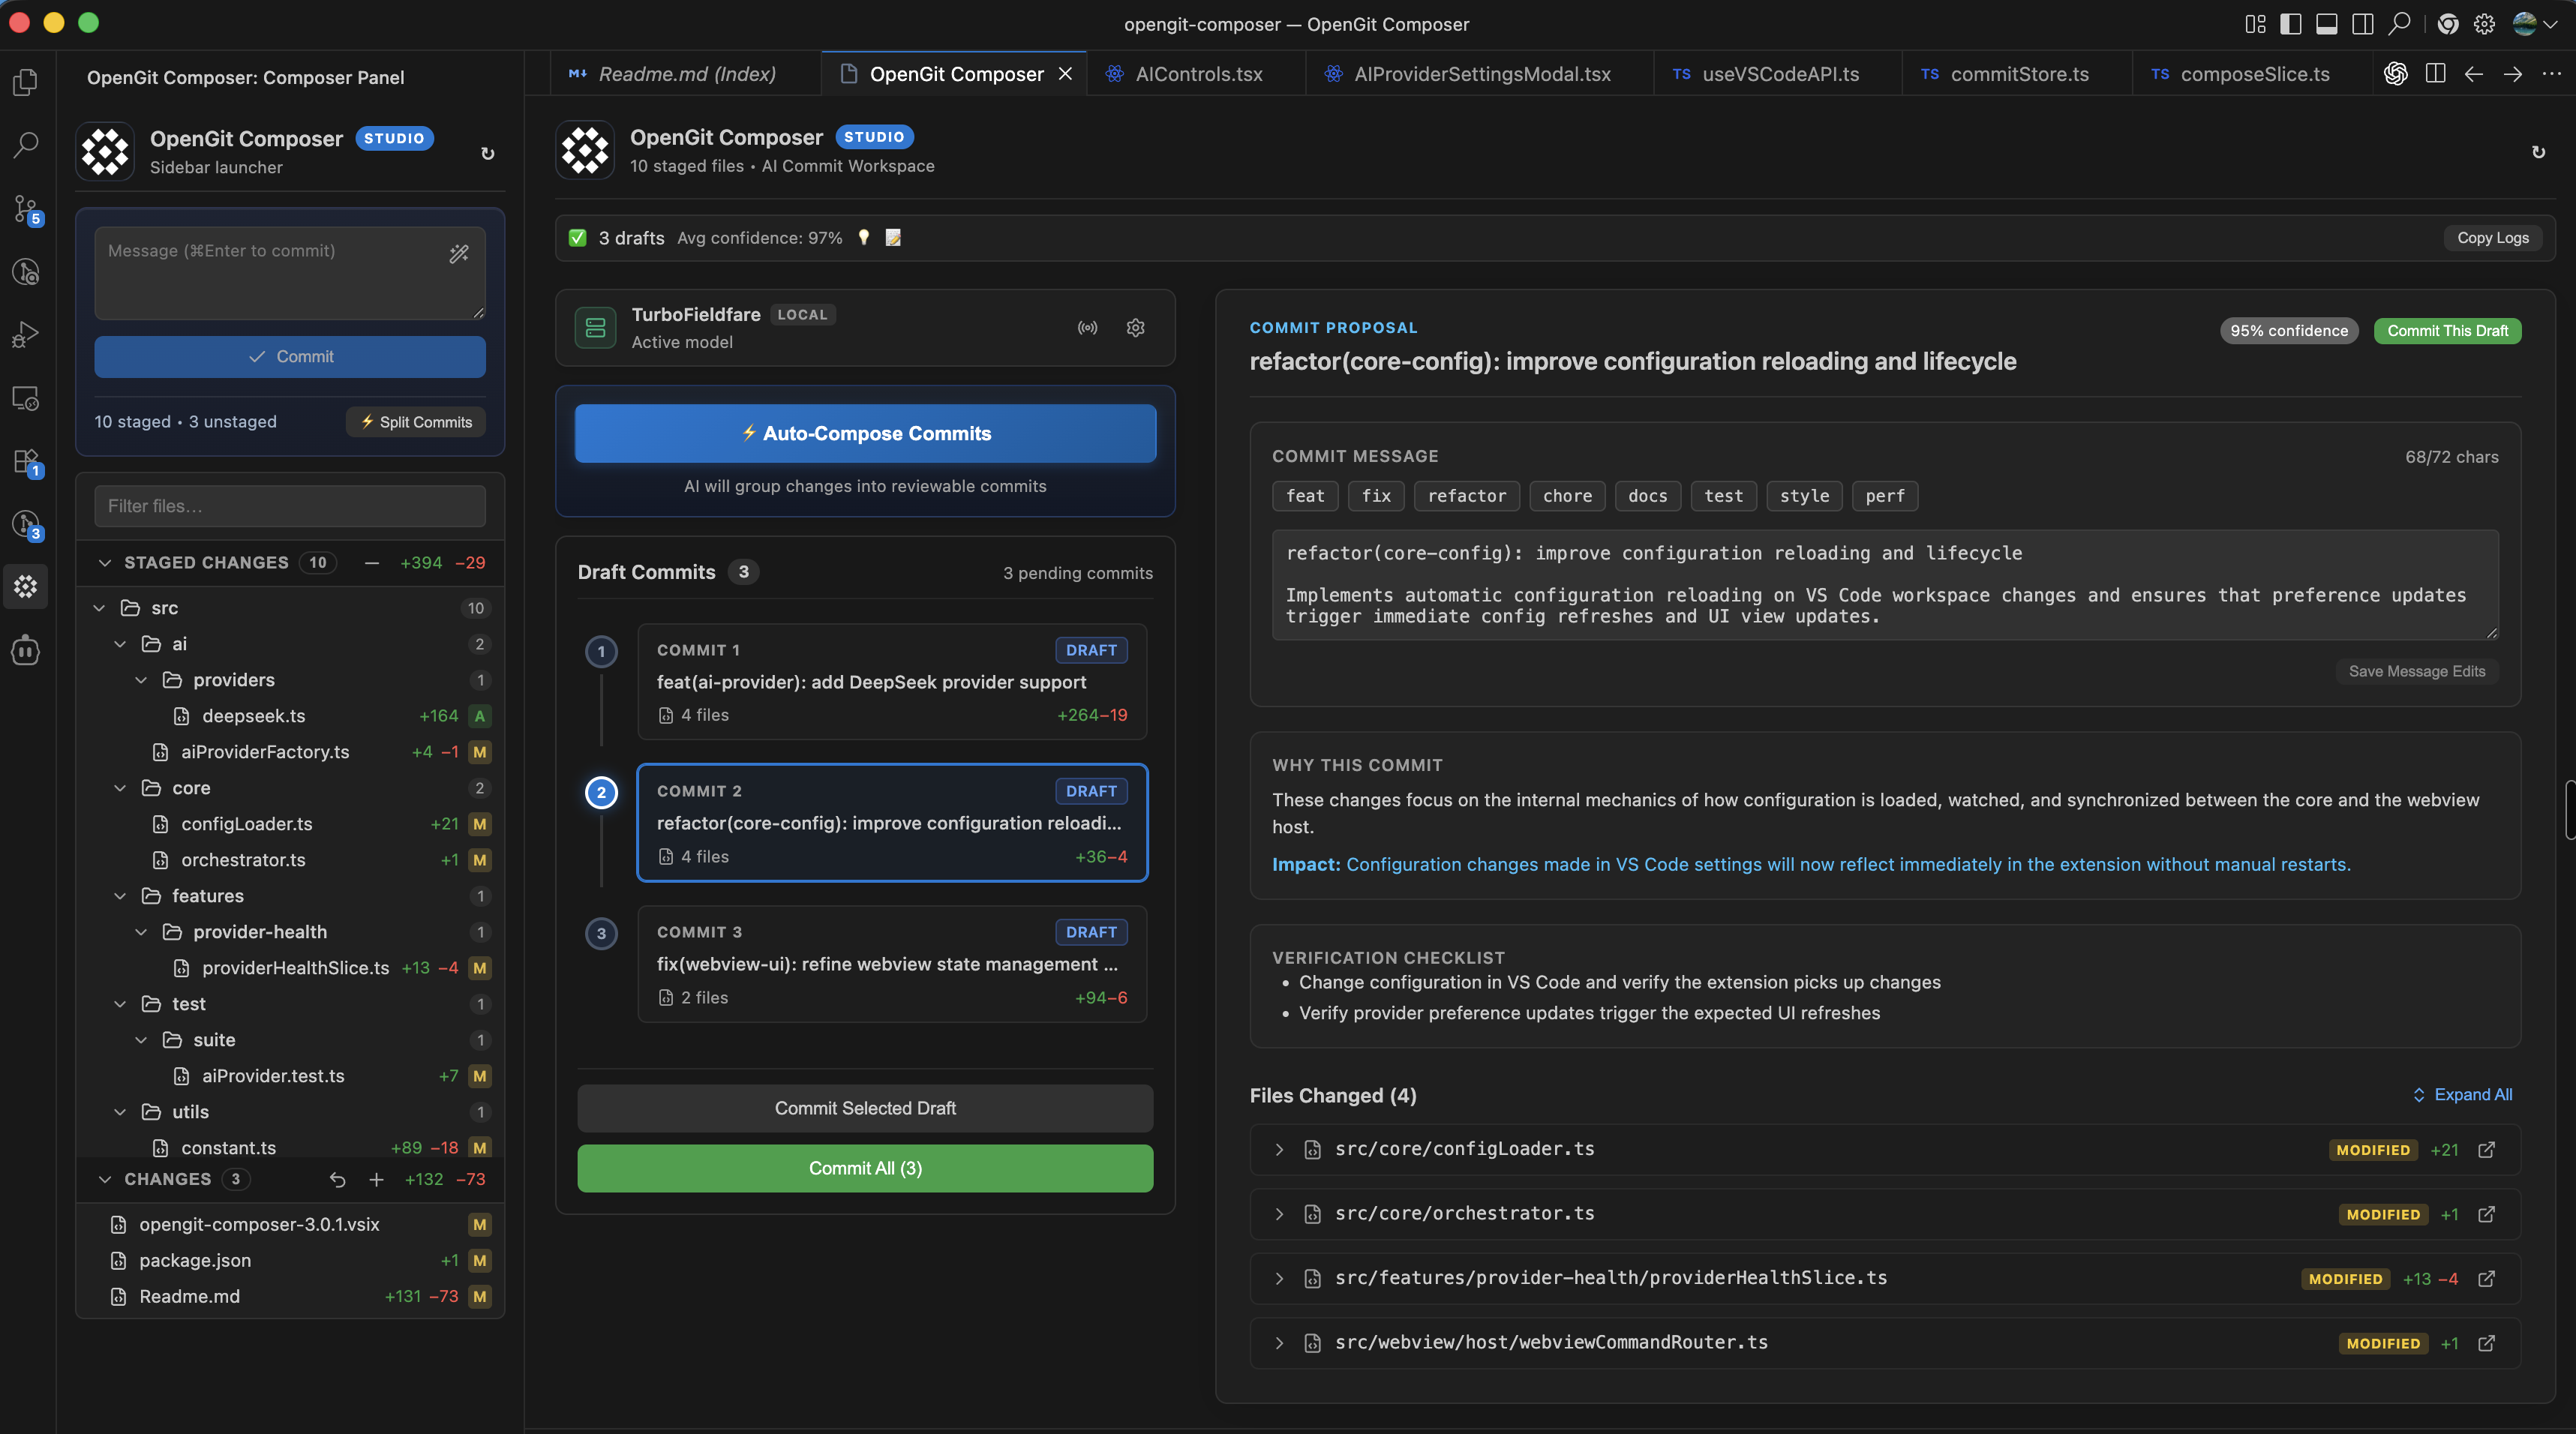Switch to the useVSCodeAPI.ts tab
The image size is (2576, 1434).
click(x=1778, y=74)
